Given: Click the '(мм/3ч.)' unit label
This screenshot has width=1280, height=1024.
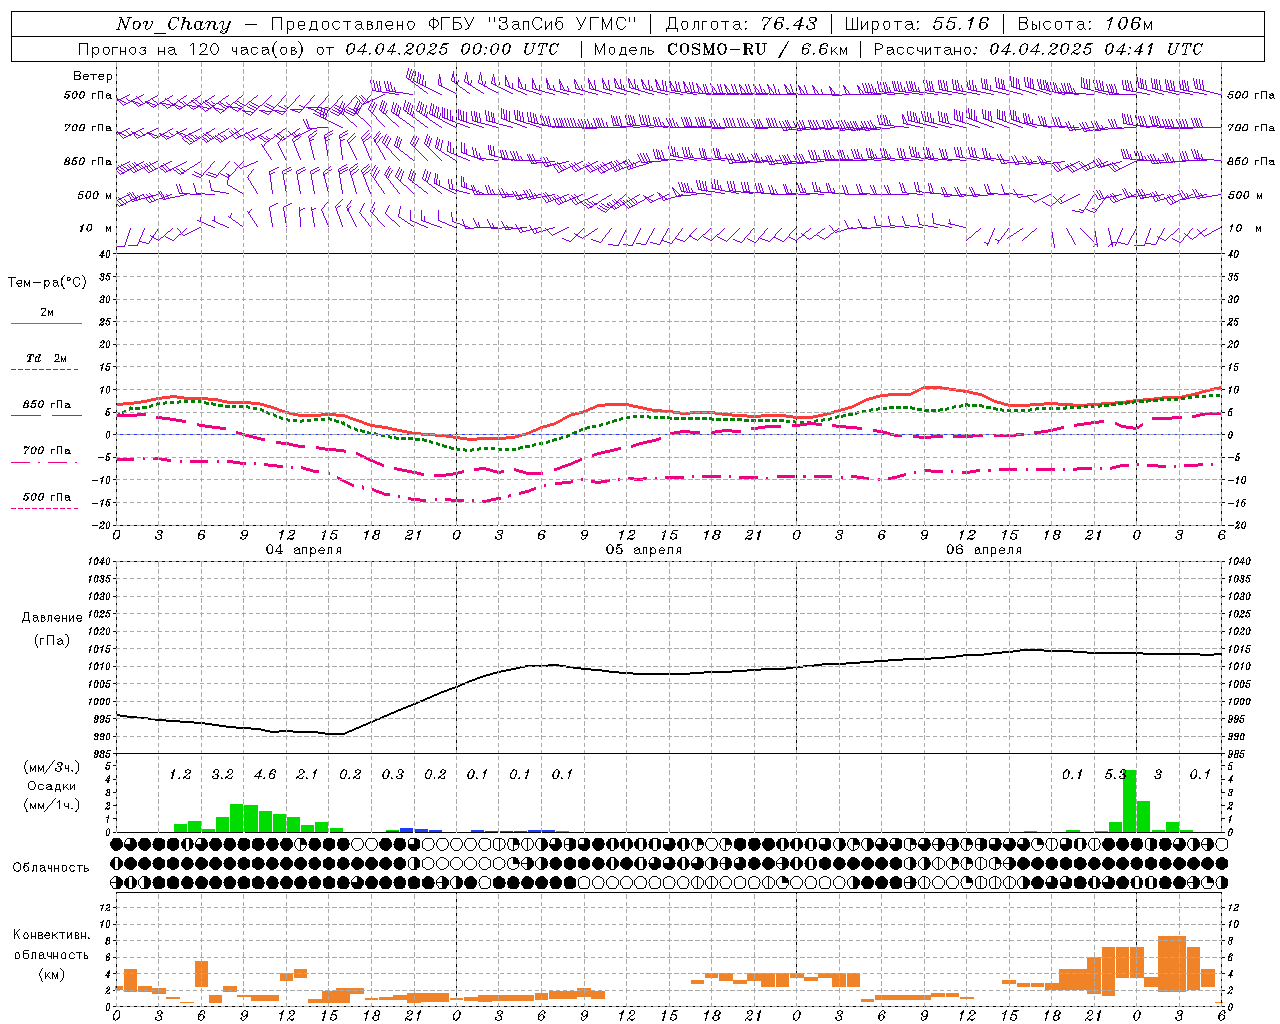Looking at the screenshot, I should click(x=52, y=768).
